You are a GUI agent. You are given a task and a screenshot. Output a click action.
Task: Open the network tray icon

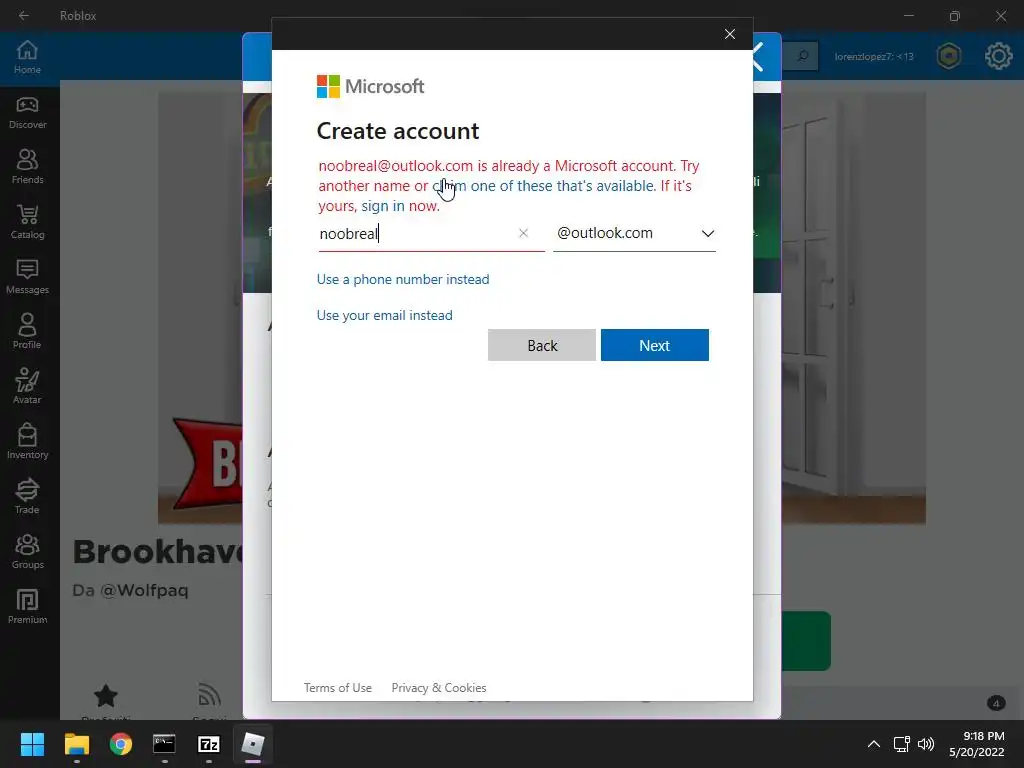pyautogui.click(x=902, y=744)
